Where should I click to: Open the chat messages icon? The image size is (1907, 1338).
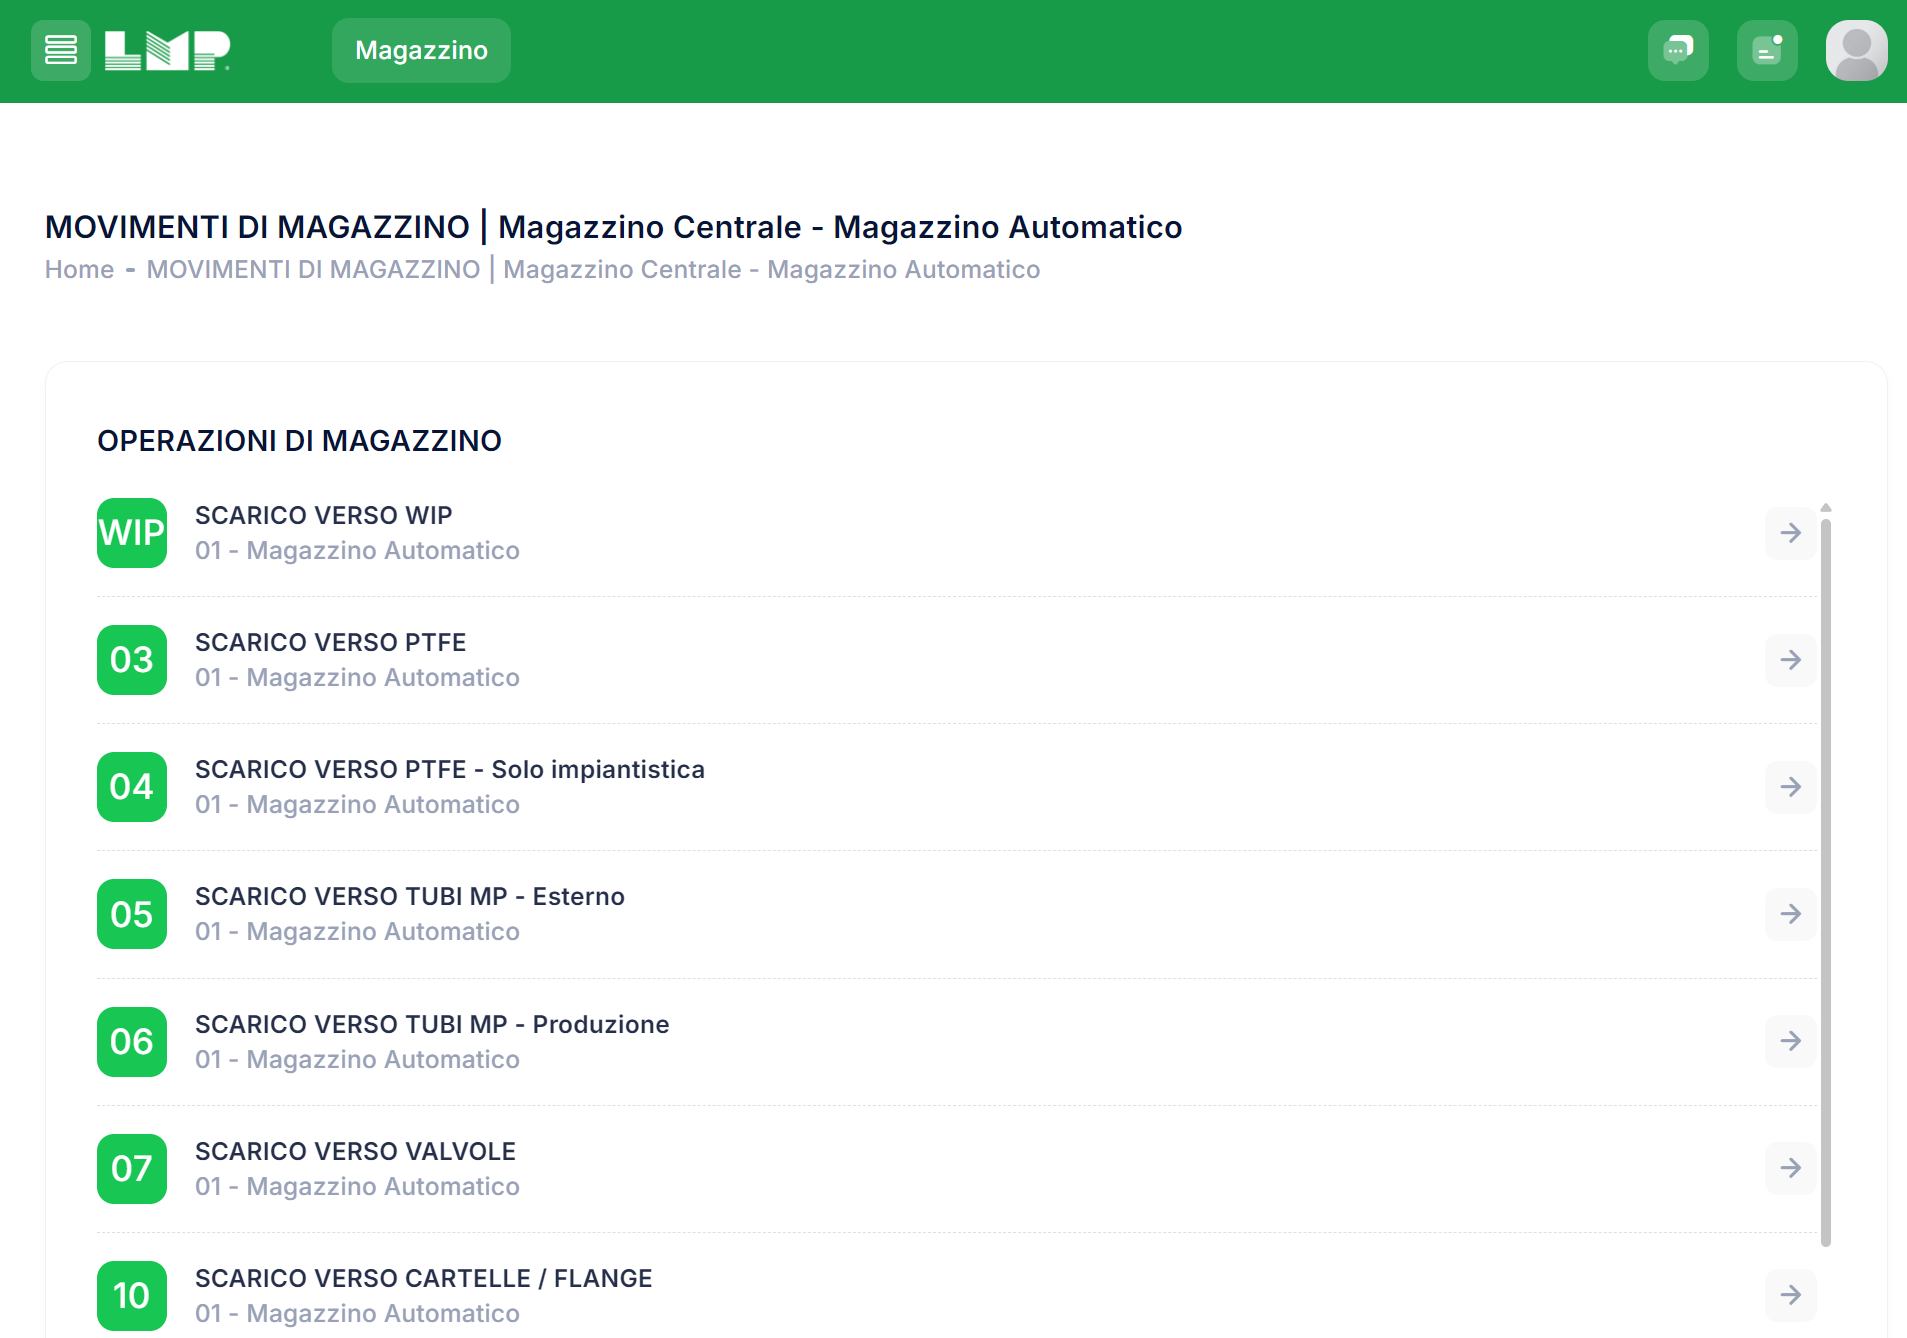pyautogui.click(x=1678, y=50)
